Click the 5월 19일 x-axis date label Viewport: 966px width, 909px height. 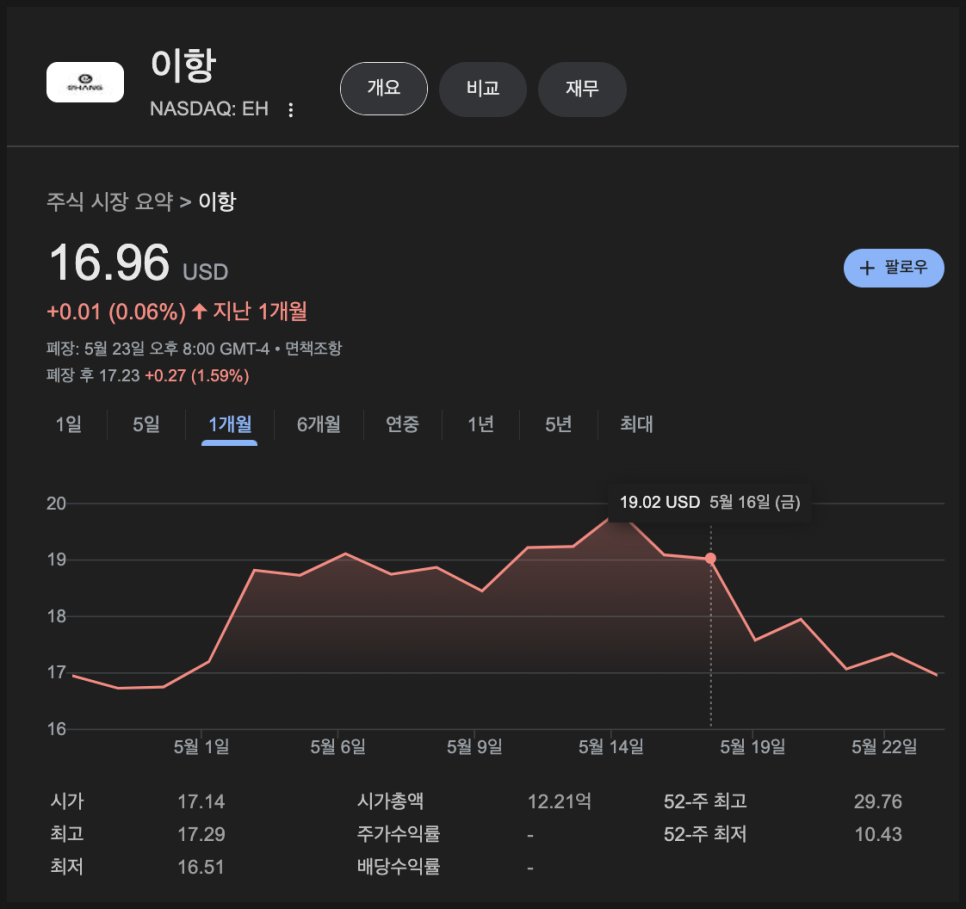point(753,747)
